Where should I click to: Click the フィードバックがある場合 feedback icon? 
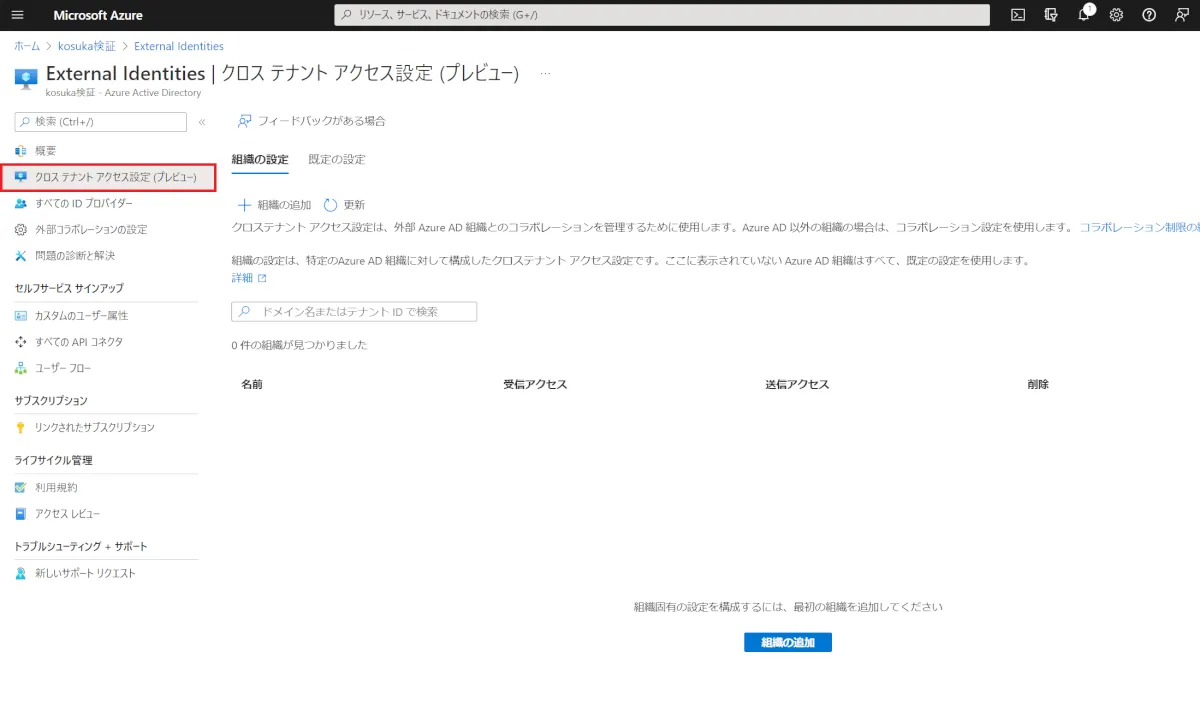[x=244, y=121]
